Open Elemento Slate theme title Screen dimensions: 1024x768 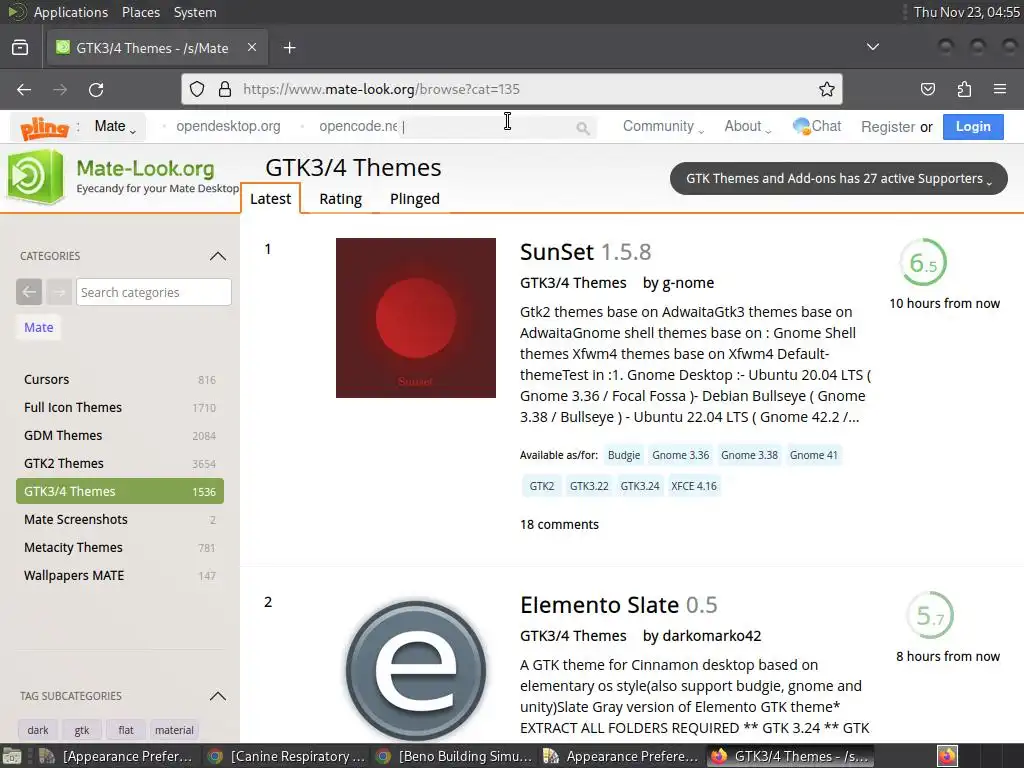(599, 605)
